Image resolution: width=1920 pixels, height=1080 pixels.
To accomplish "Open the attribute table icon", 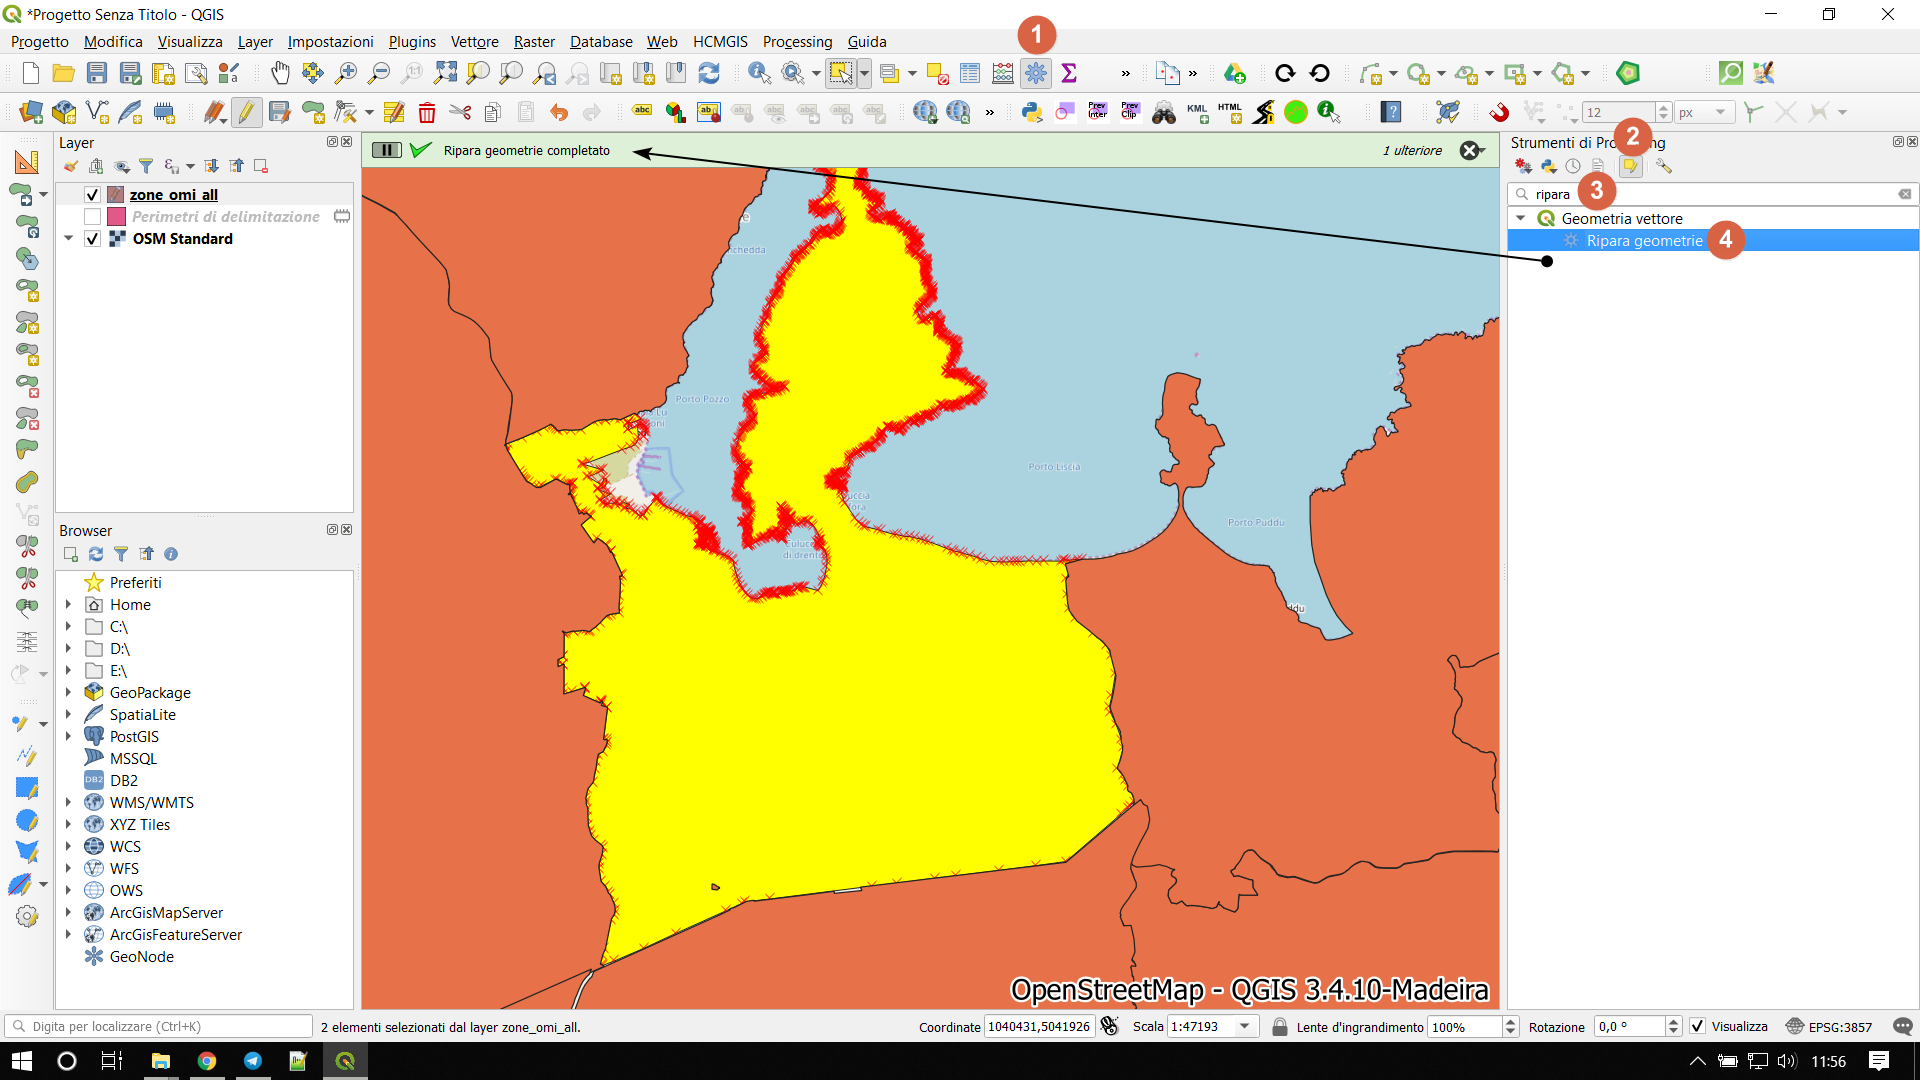I will [x=969, y=73].
